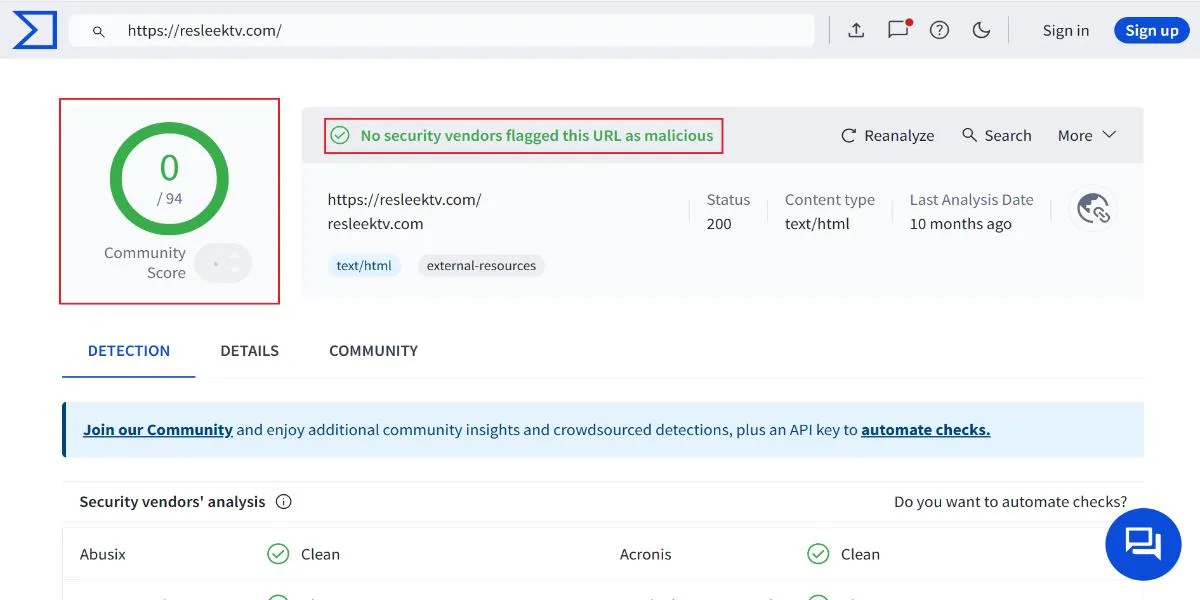Click the Acronis vendor name
The height and width of the screenshot is (600, 1200).
[x=646, y=554]
